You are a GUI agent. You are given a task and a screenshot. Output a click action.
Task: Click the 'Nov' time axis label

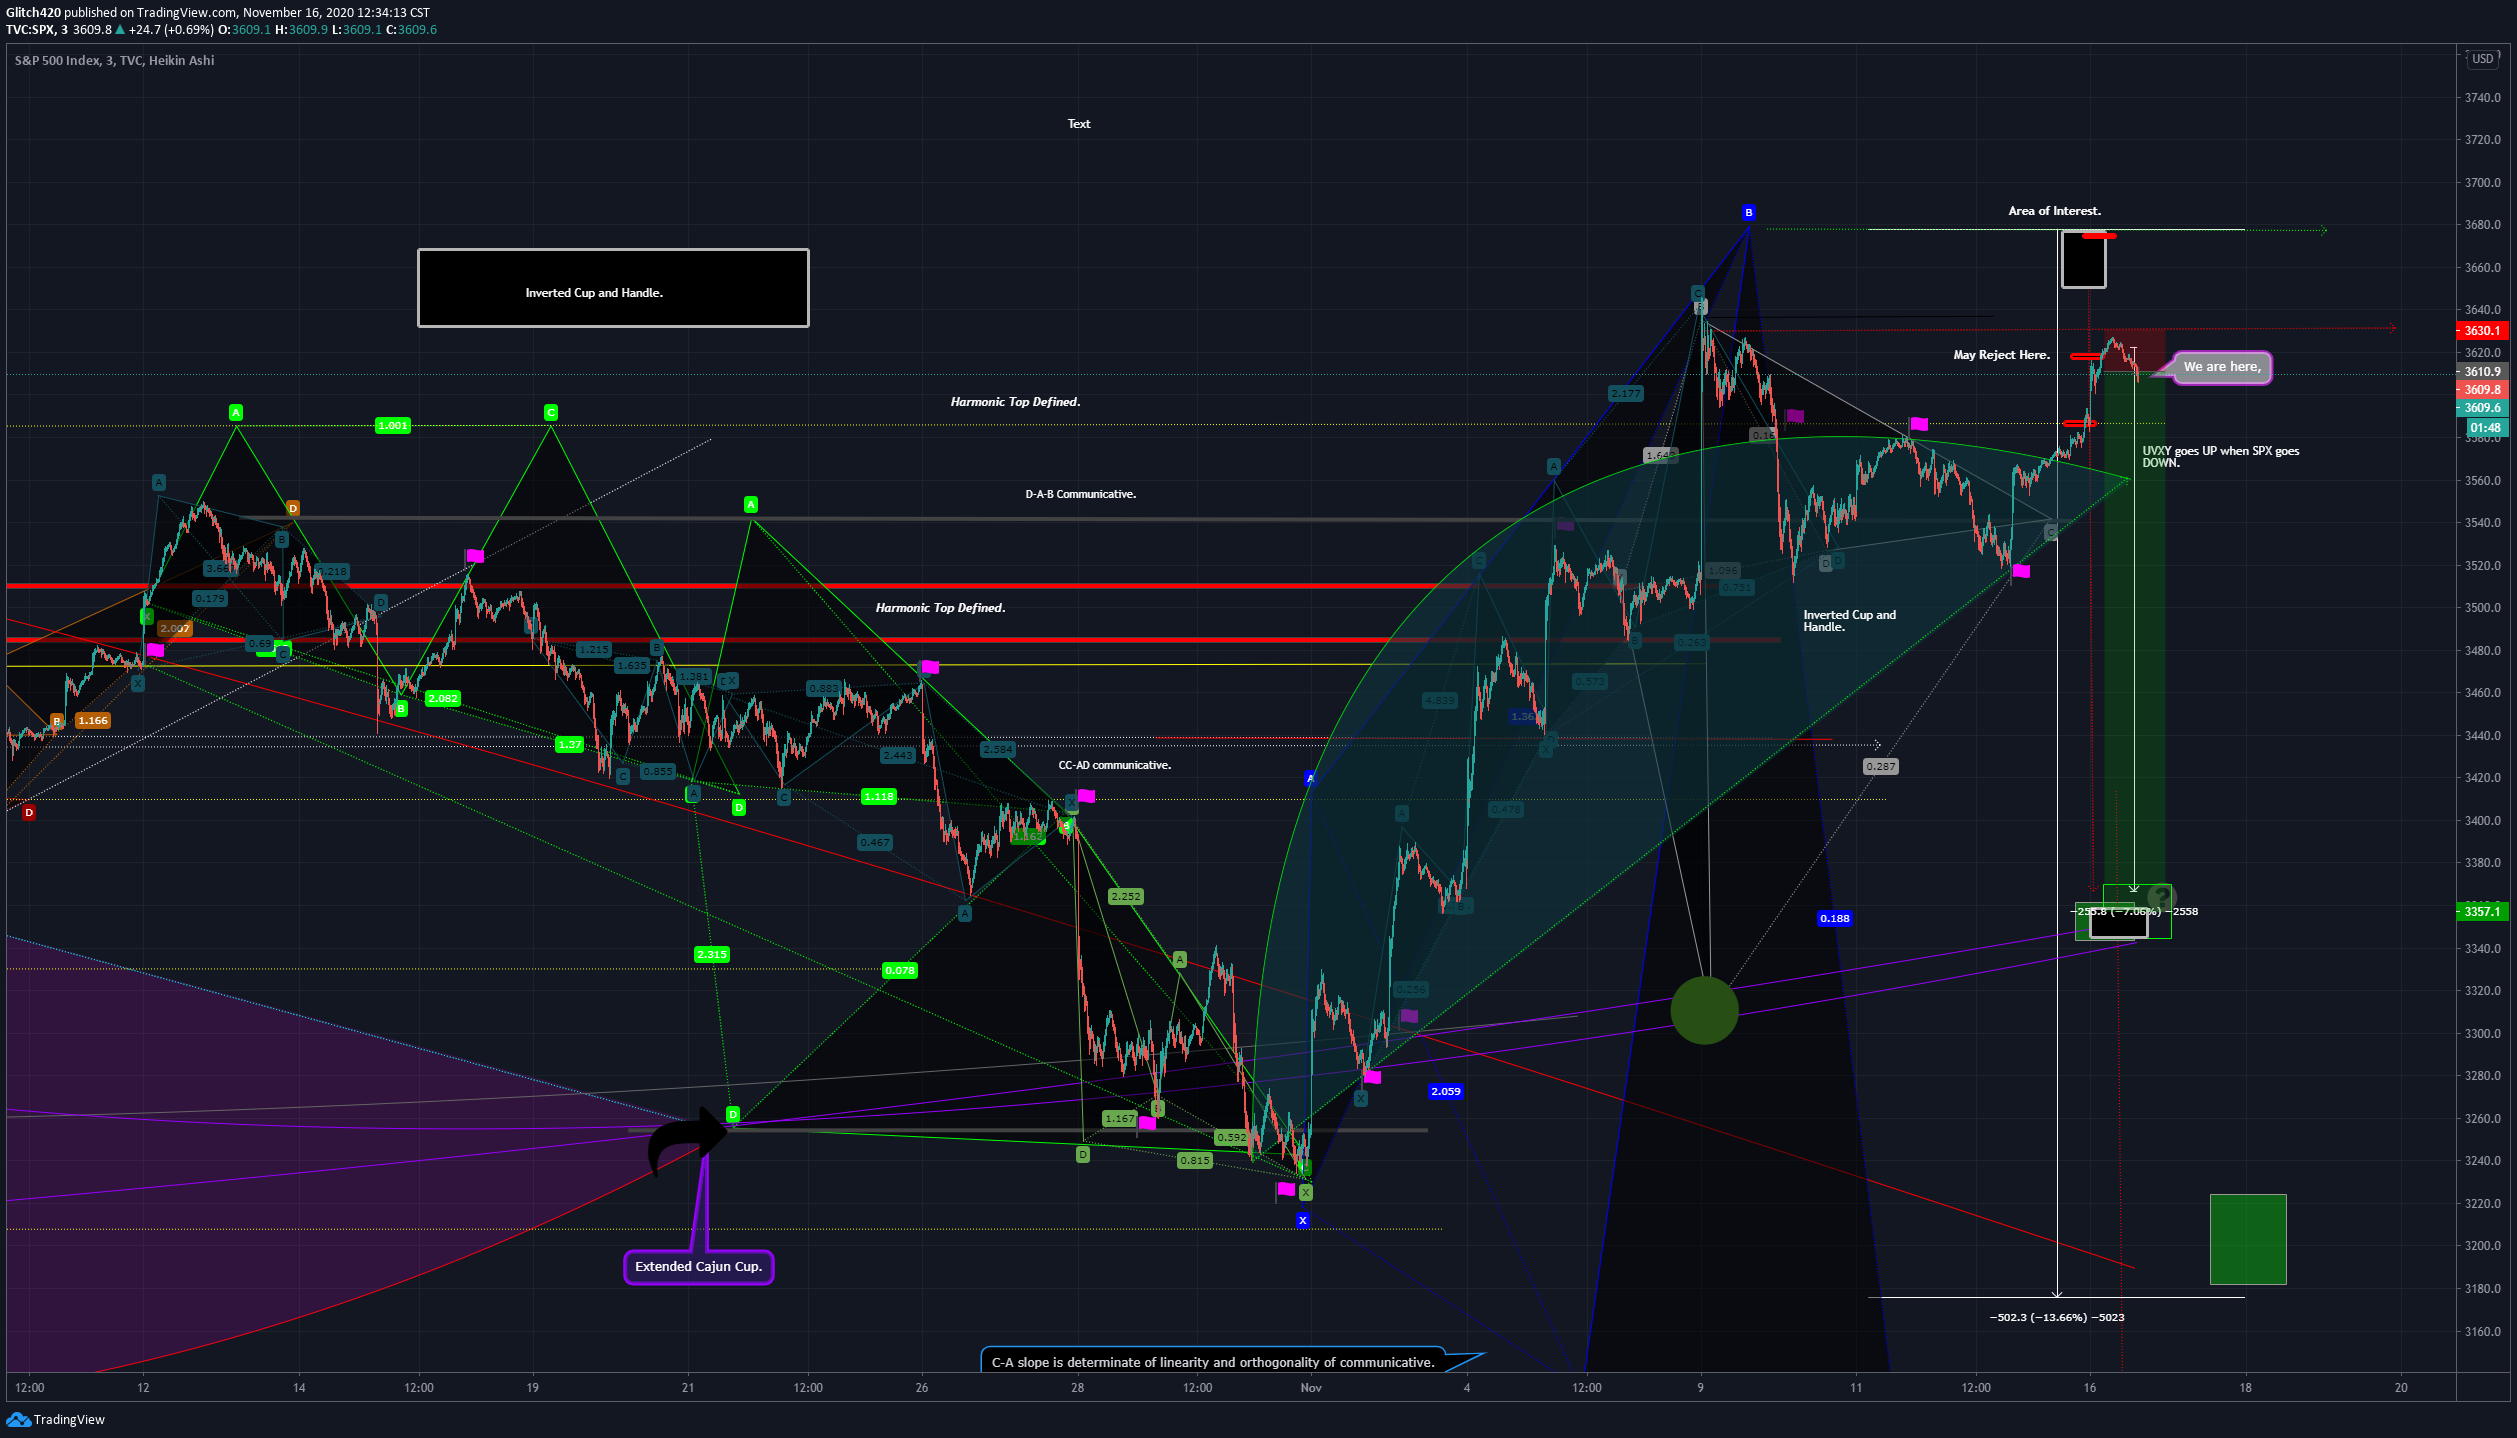pos(1311,1387)
